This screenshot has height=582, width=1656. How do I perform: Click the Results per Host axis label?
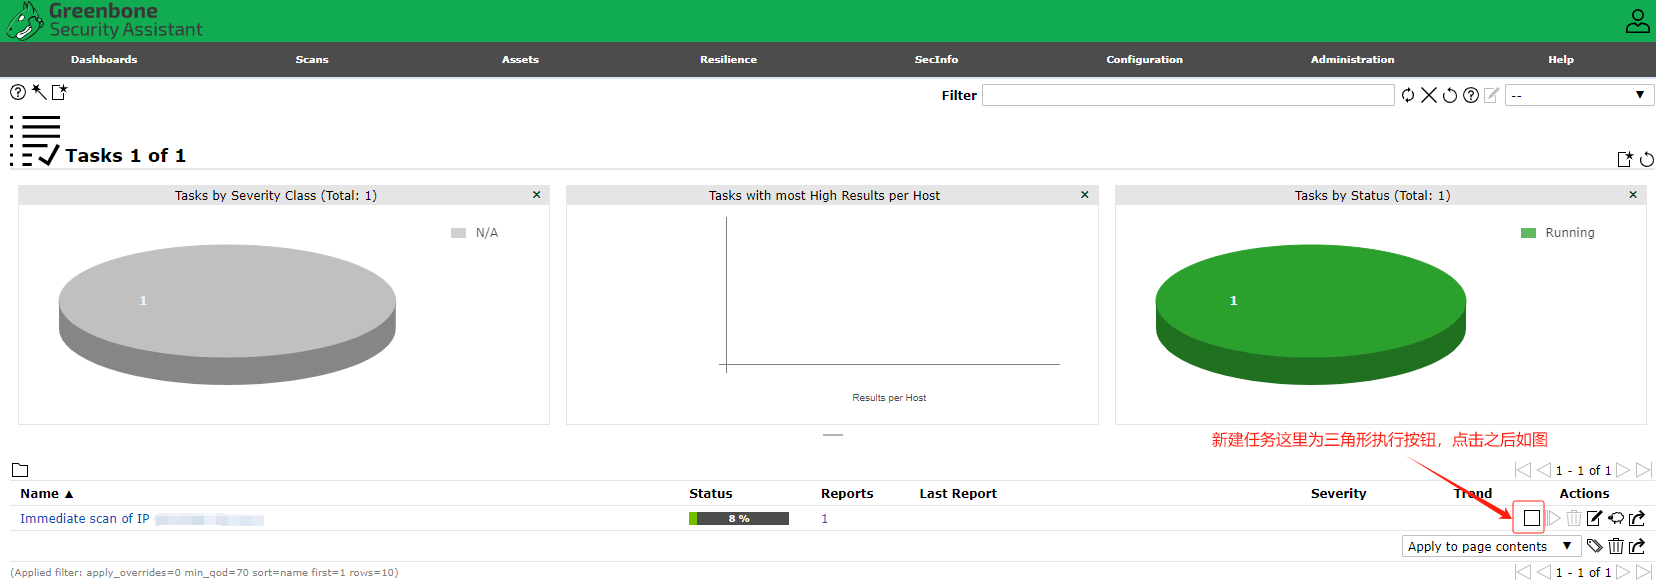coord(889,398)
